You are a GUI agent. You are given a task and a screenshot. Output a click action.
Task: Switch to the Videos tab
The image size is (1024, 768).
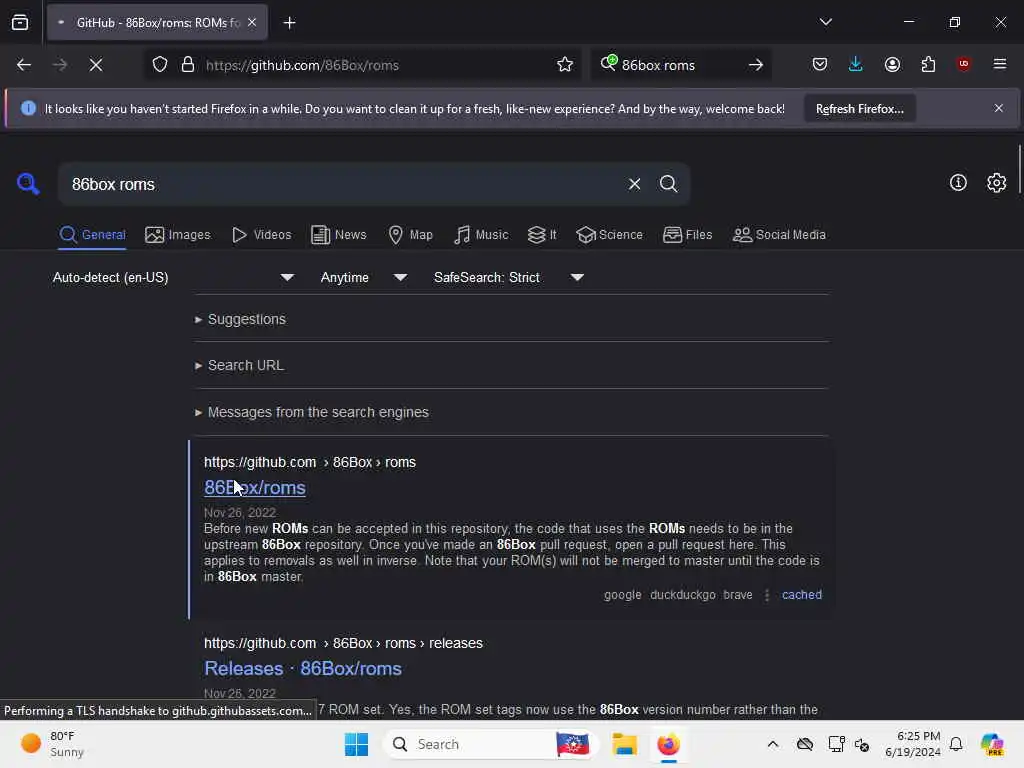click(x=262, y=235)
